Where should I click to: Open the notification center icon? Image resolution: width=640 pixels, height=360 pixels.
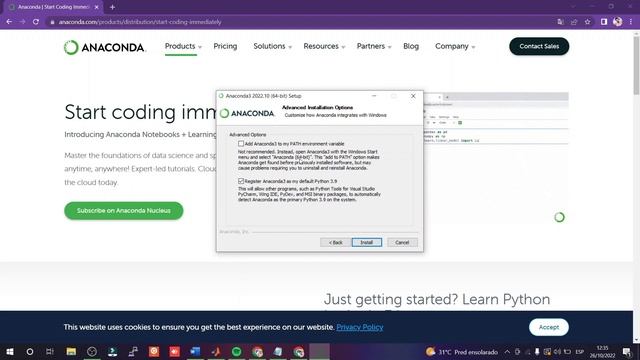pyautogui.click(x=627, y=351)
